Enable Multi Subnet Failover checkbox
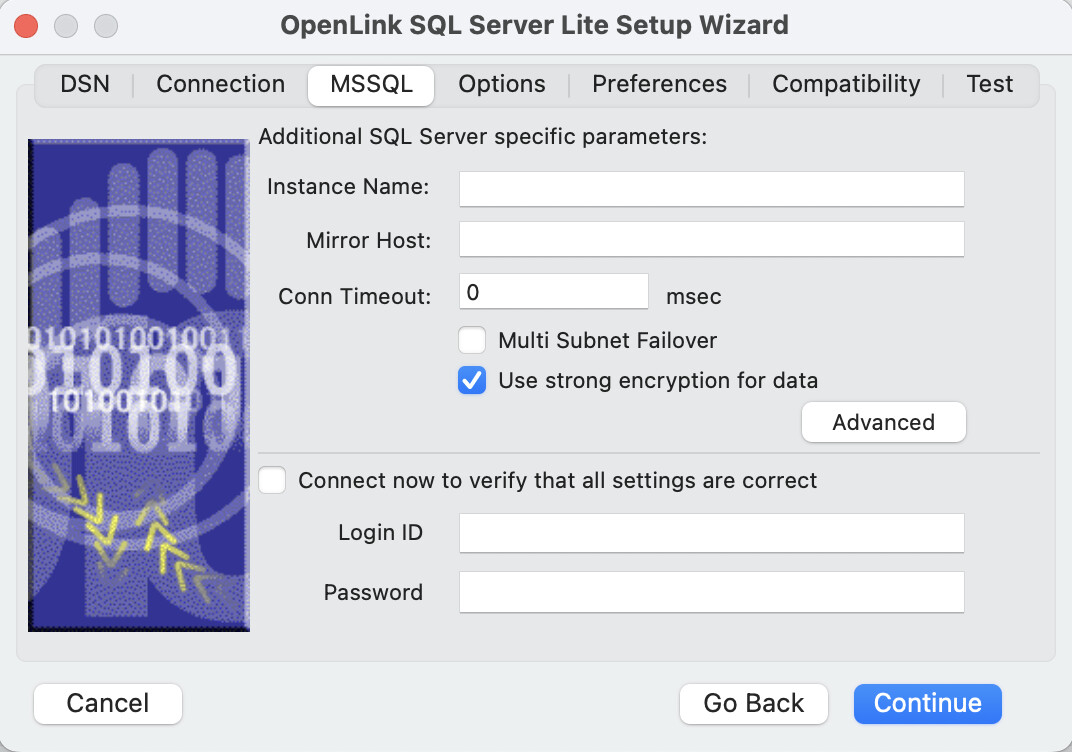This screenshot has width=1072, height=752. (472, 341)
